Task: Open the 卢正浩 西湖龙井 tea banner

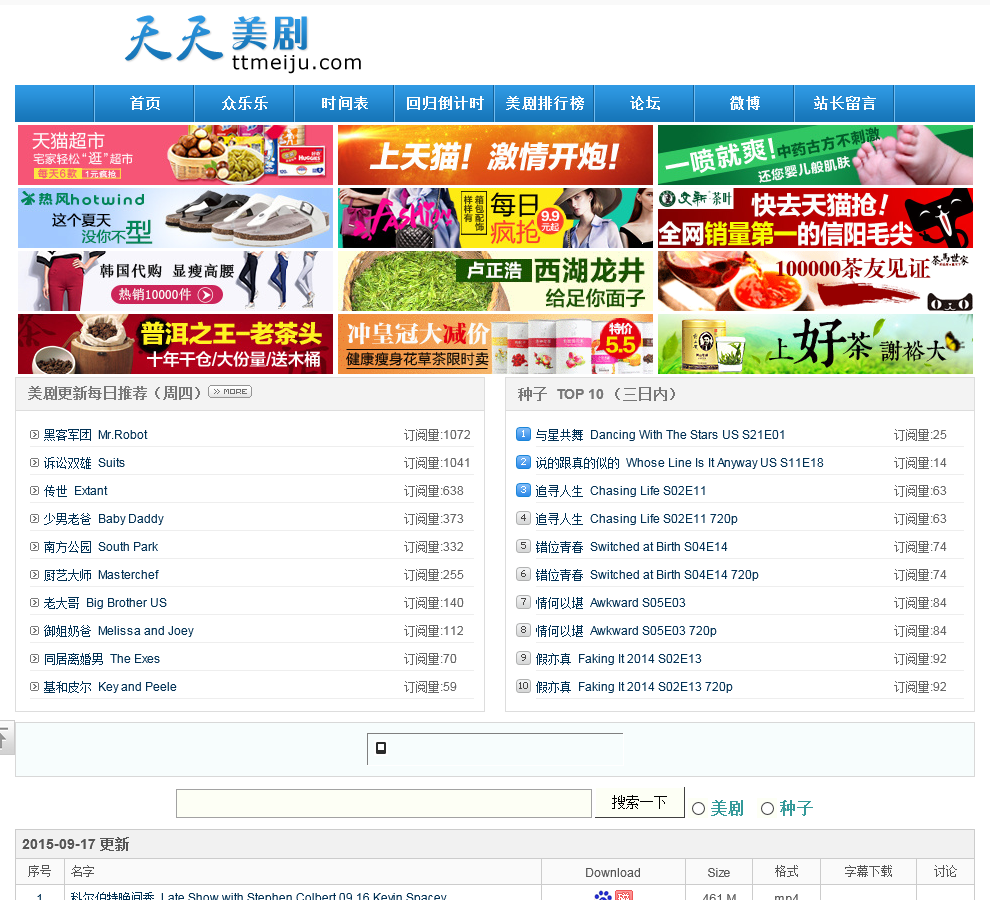Action: [x=495, y=281]
